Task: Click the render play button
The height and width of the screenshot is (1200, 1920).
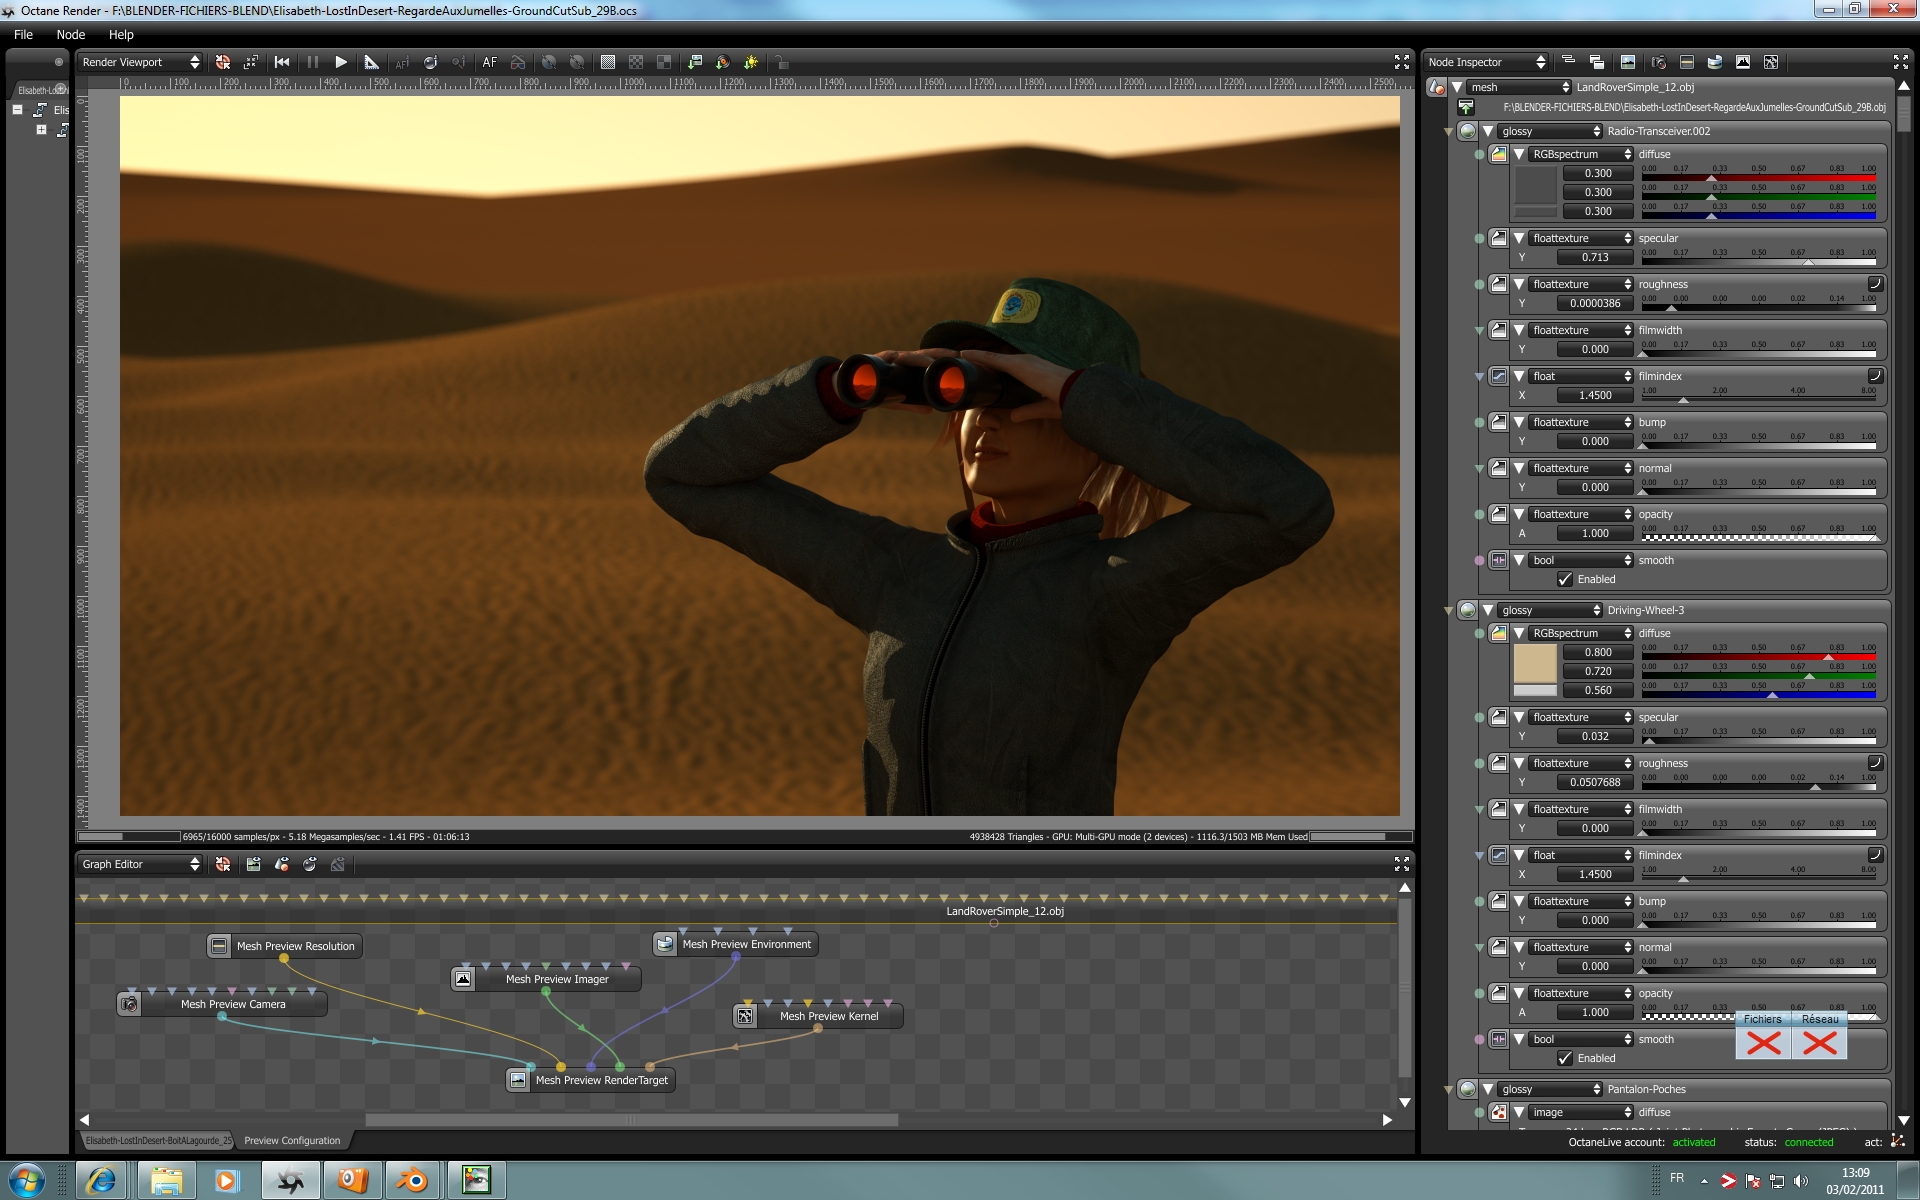Action: click(x=341, y=62)
